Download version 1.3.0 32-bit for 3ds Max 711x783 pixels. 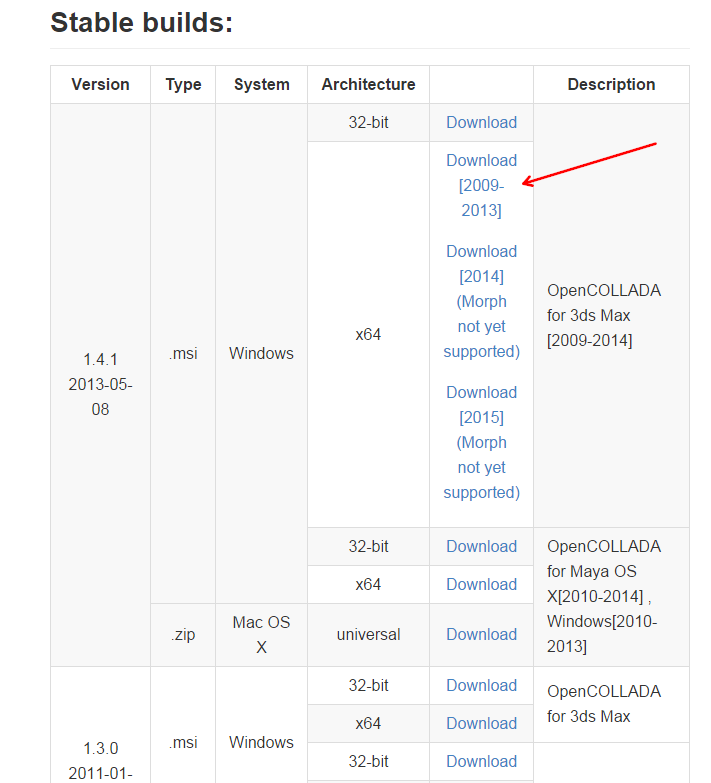click(481, 685)
